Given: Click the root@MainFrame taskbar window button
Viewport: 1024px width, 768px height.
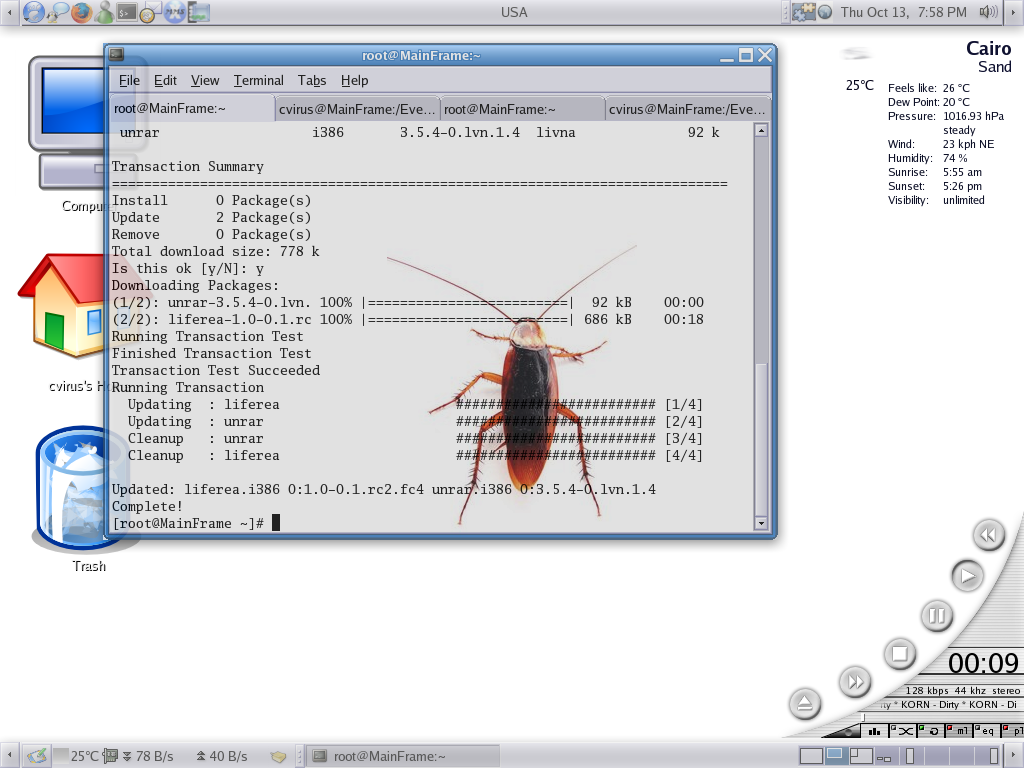Looking at the screenshot, I should [401, 756].
